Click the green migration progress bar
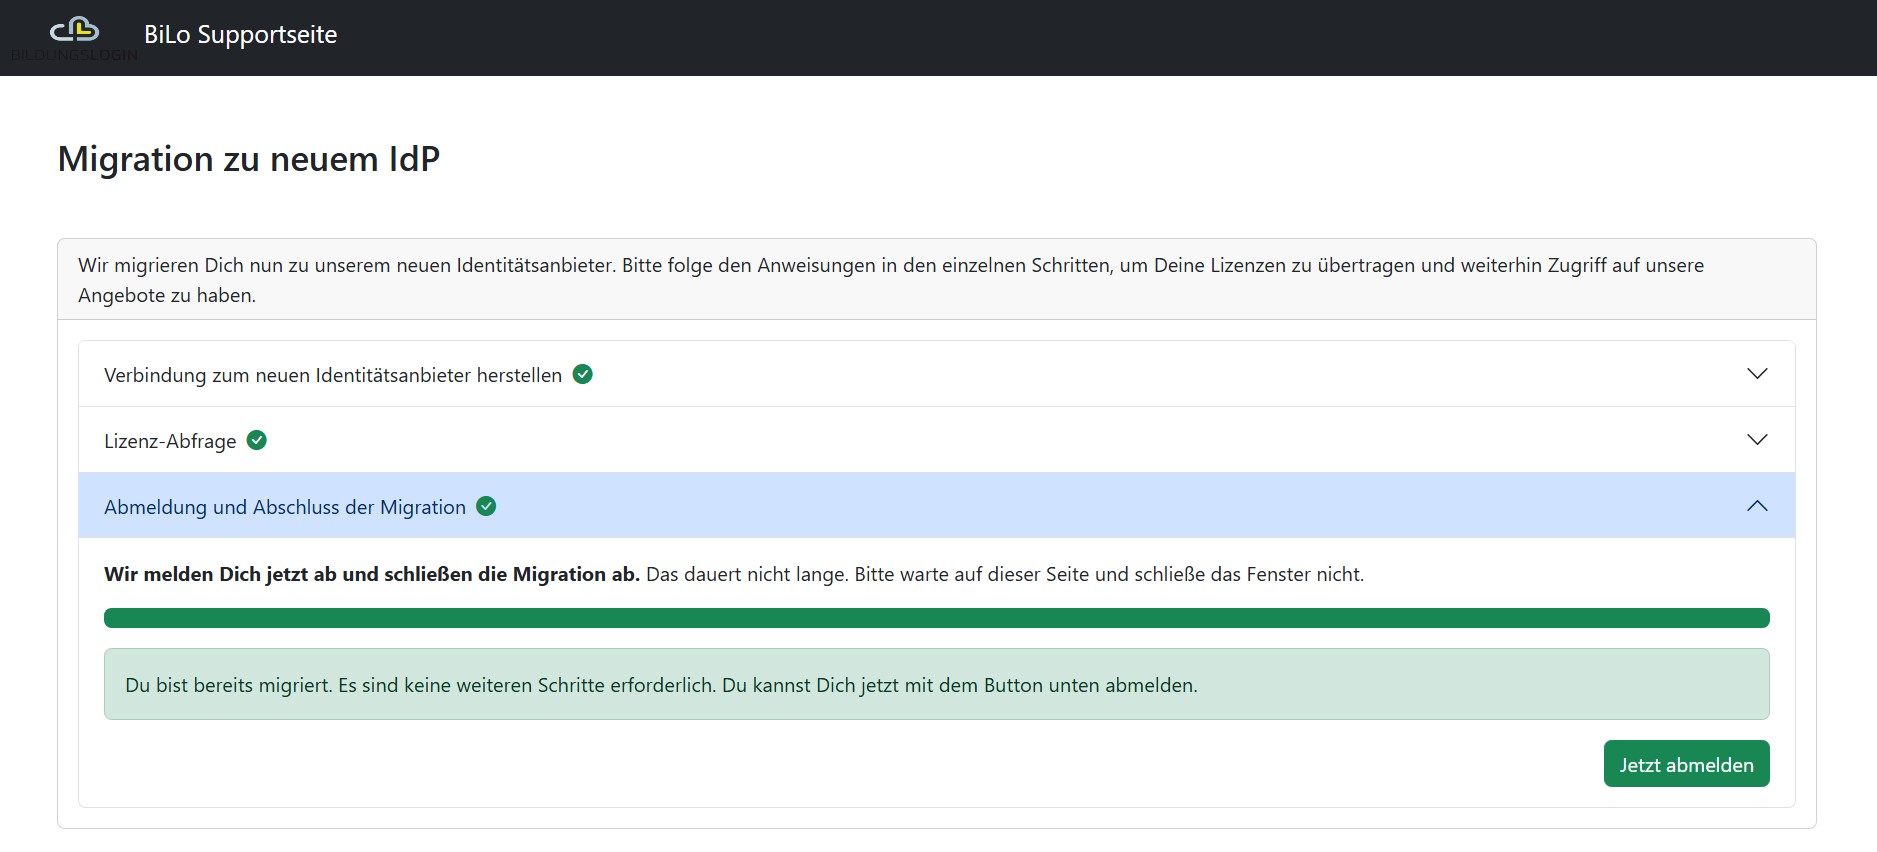Viewport: 1877px width, 852px height. pos(937,618)
